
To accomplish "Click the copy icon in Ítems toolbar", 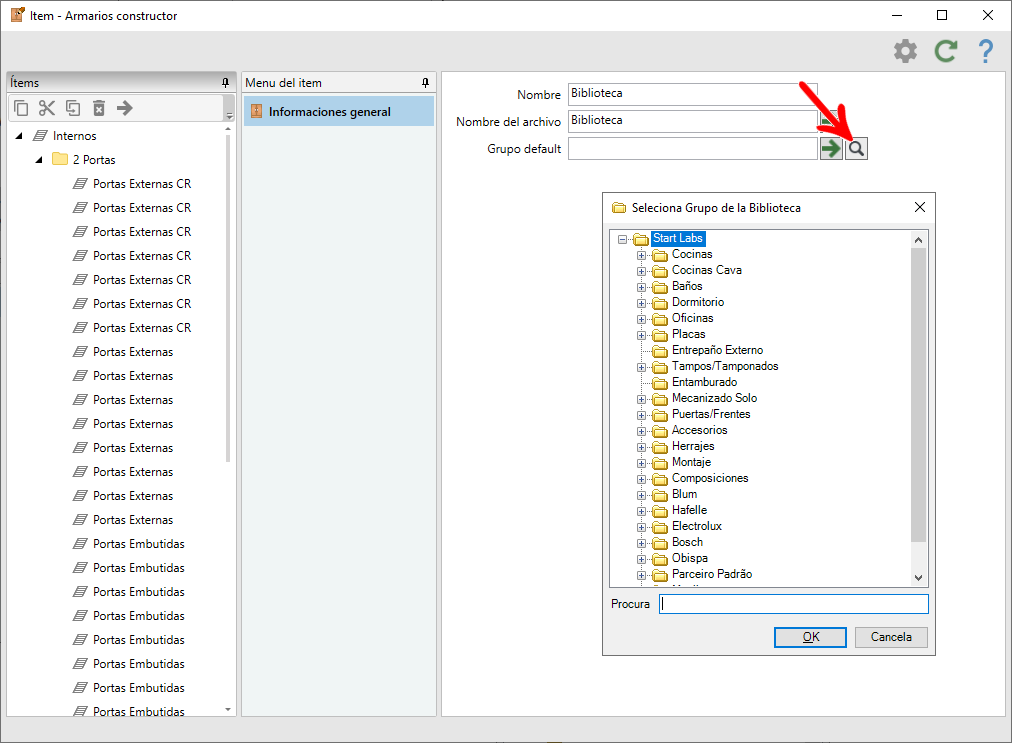I will [21, 108].
